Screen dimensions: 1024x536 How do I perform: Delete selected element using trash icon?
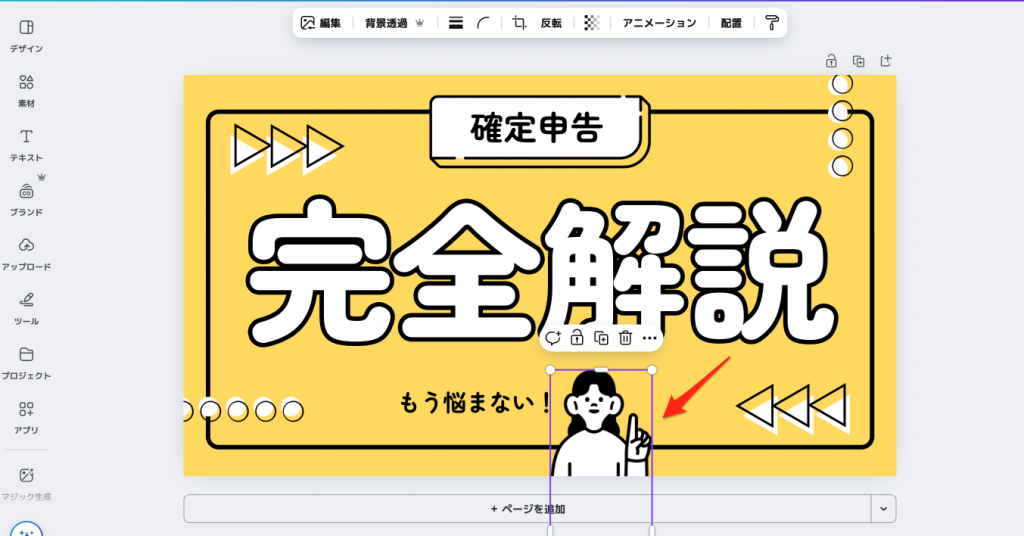click(x=625, y=338)
